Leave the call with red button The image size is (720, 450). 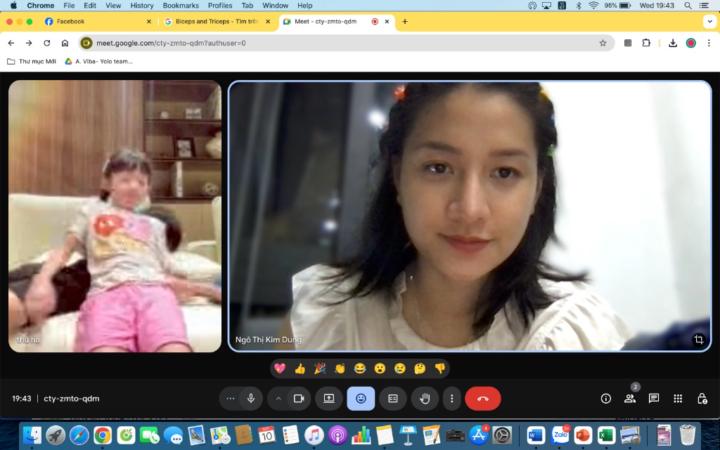pos(483,398)
